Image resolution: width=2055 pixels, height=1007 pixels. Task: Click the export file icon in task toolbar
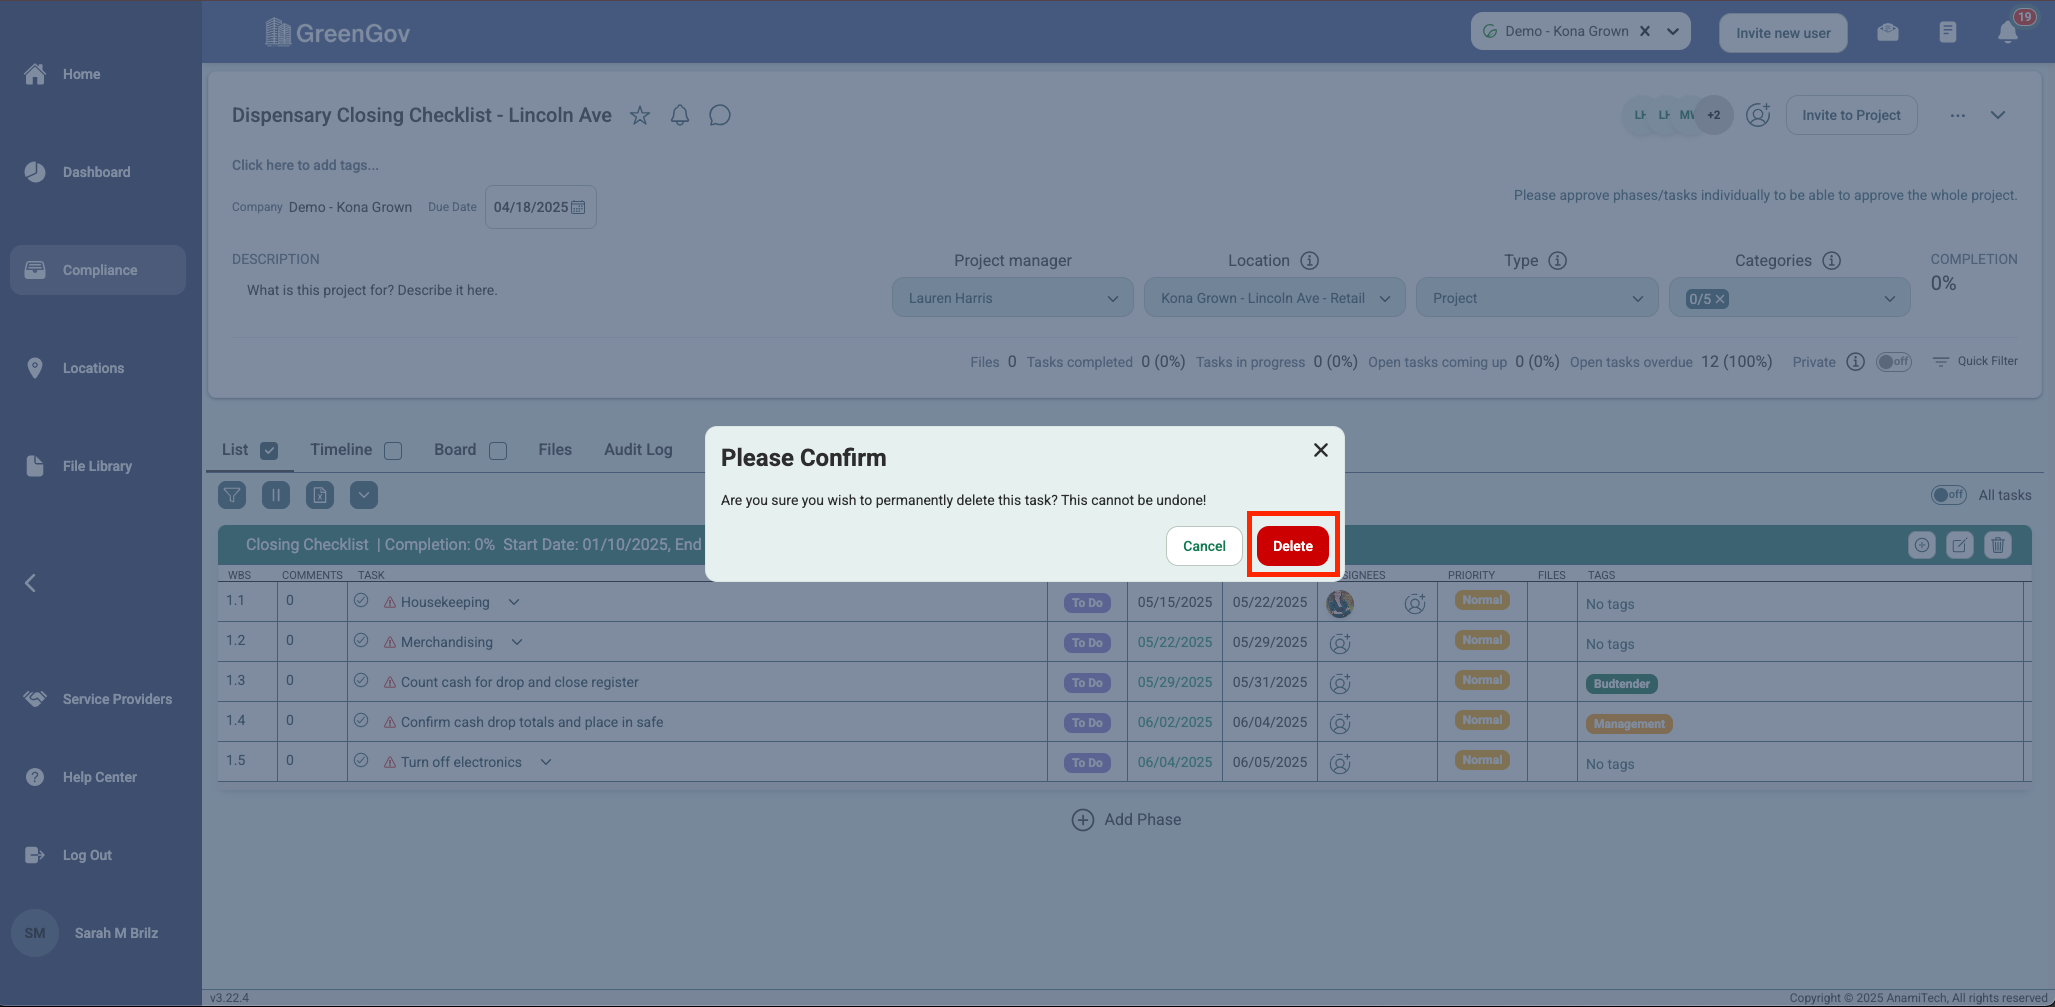pos(320,495)
